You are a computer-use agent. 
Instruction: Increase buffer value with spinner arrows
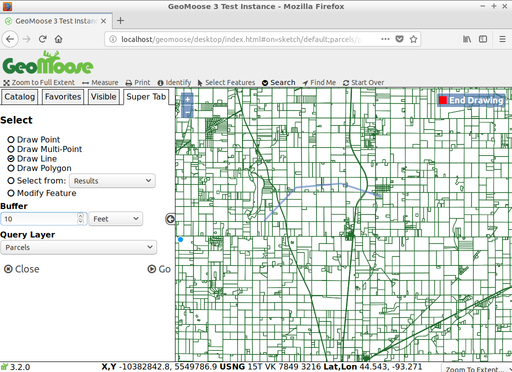[80, 216]
